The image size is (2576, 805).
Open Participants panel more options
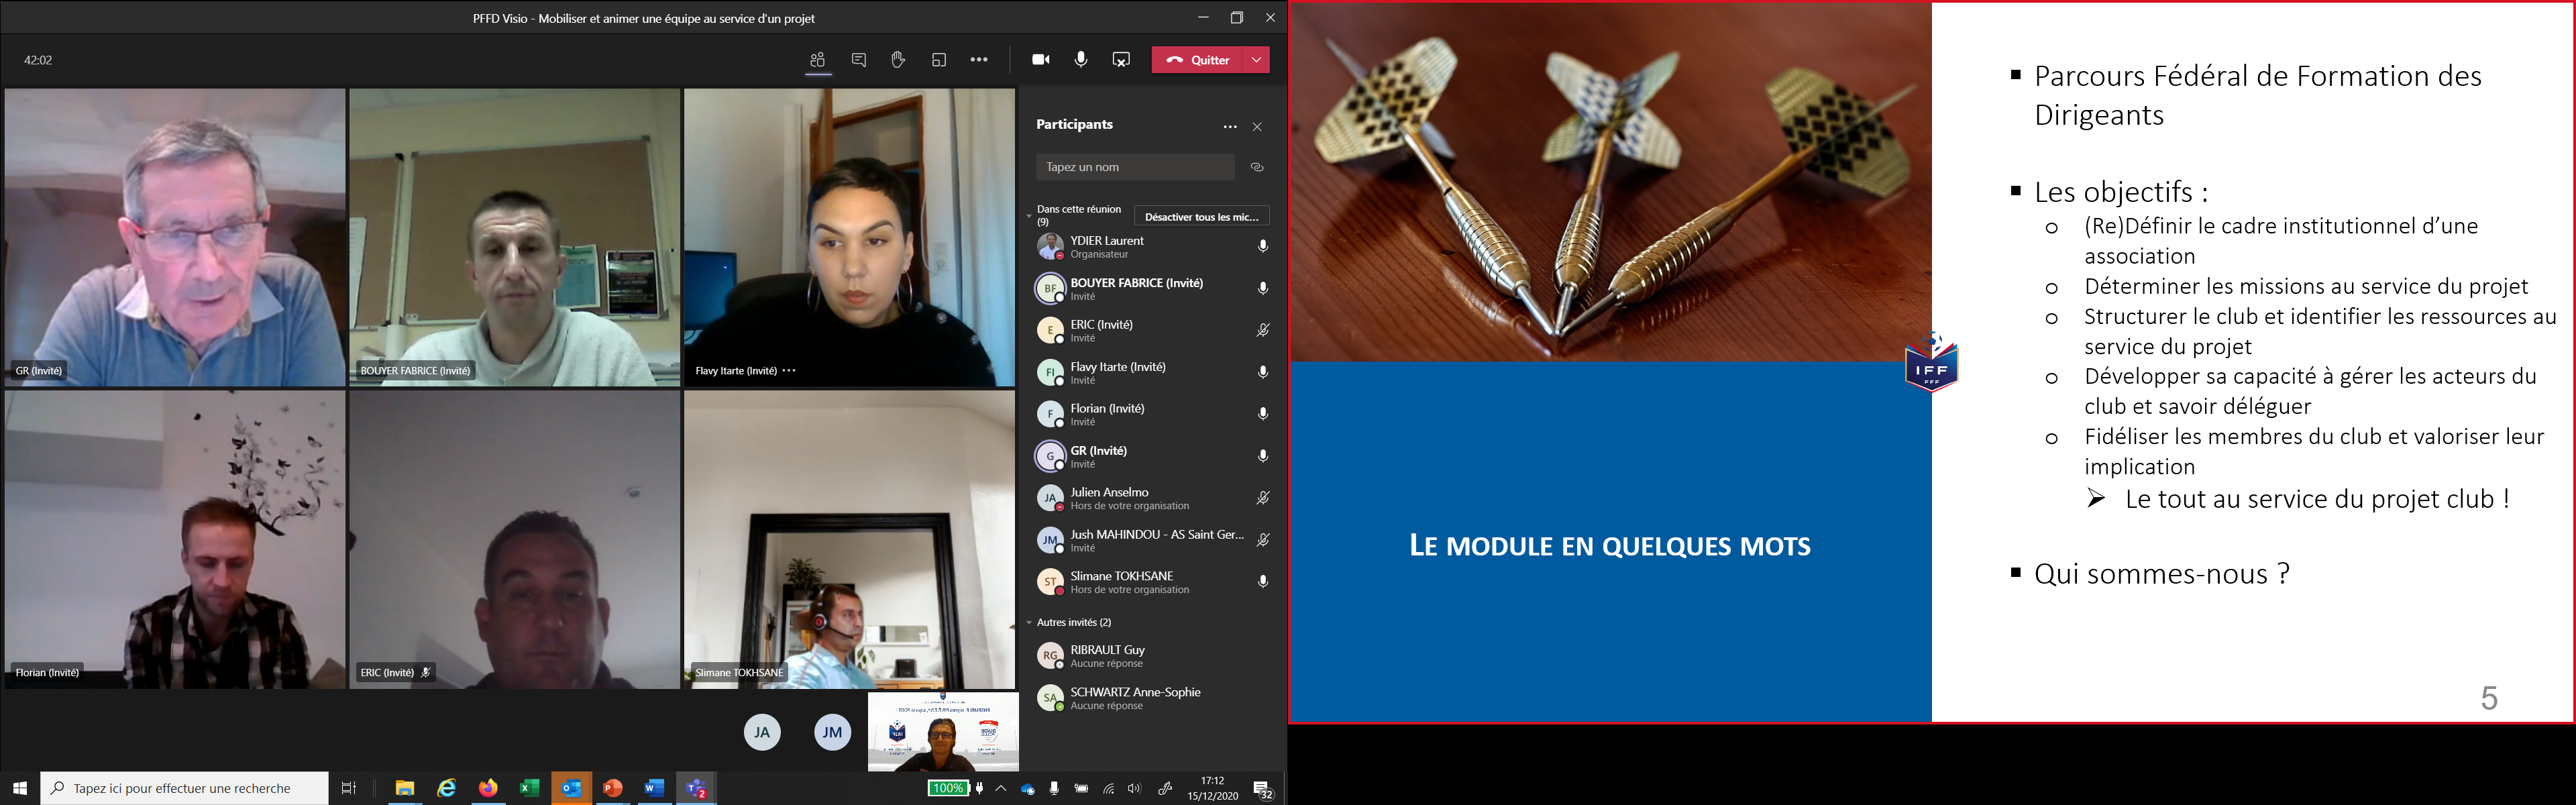point(1230,127)
